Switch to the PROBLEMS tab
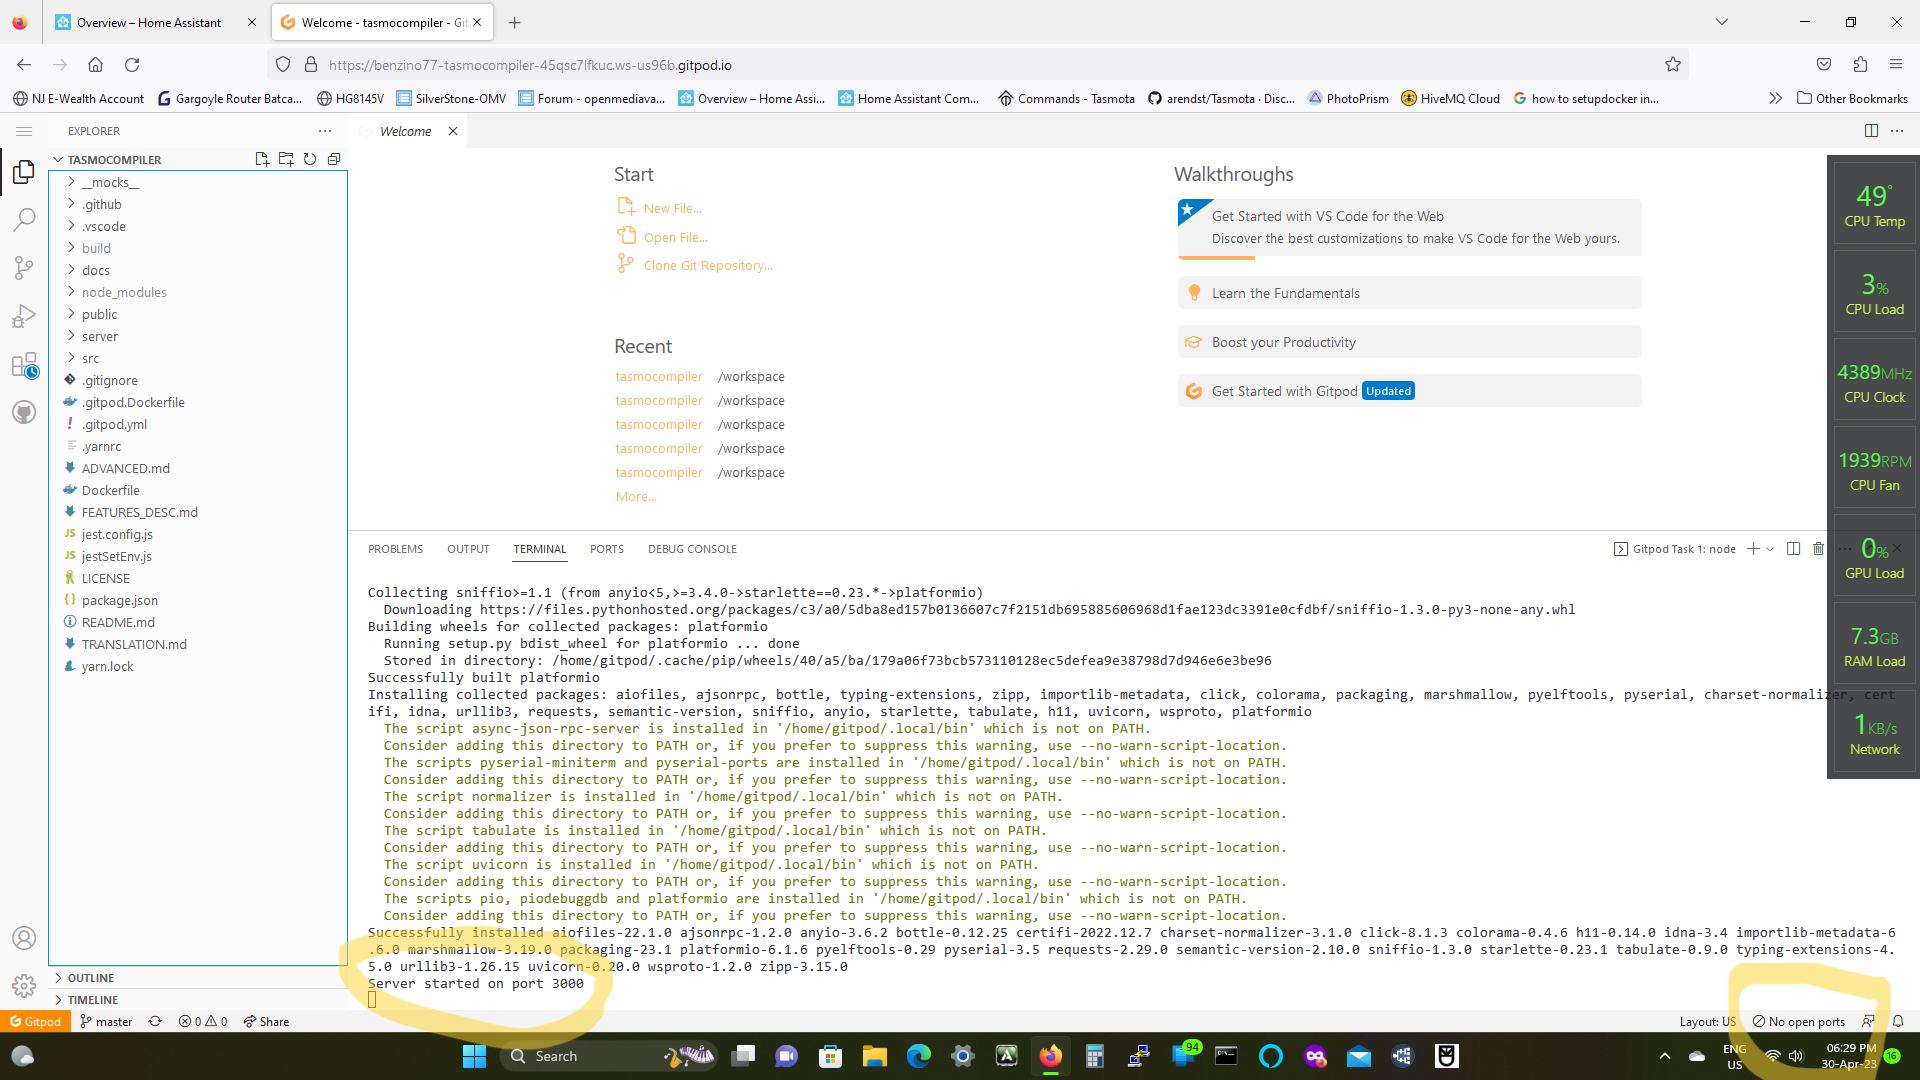This screenshot has width=1920, height=1080. (395, 548)
